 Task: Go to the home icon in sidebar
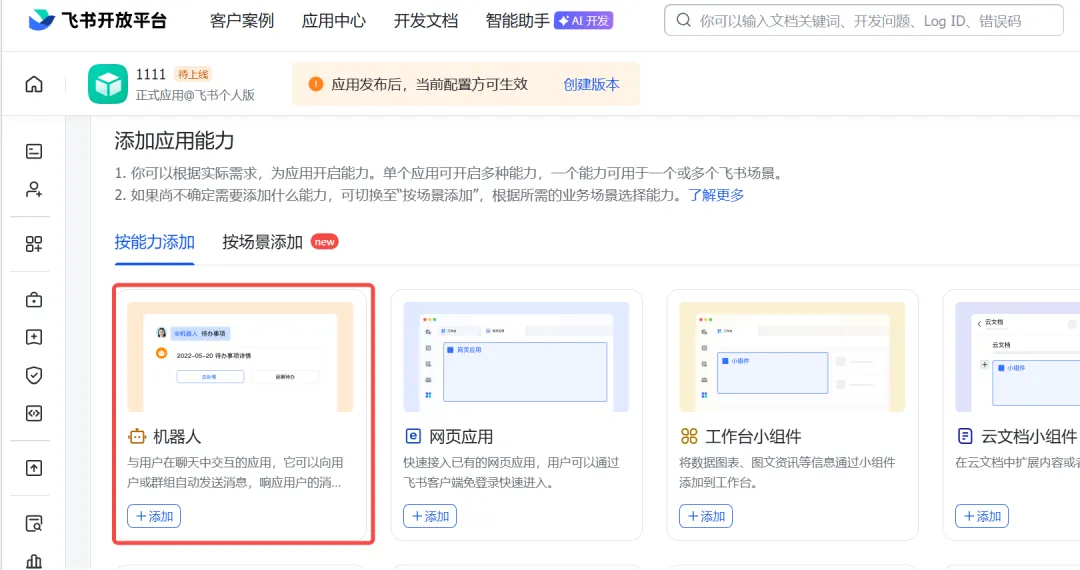click(34, 84)
